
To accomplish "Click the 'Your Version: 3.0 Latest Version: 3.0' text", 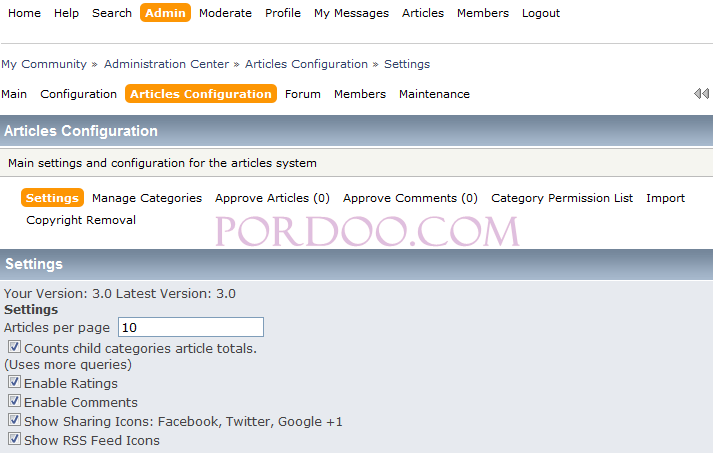I will click(x=120, y=294).
